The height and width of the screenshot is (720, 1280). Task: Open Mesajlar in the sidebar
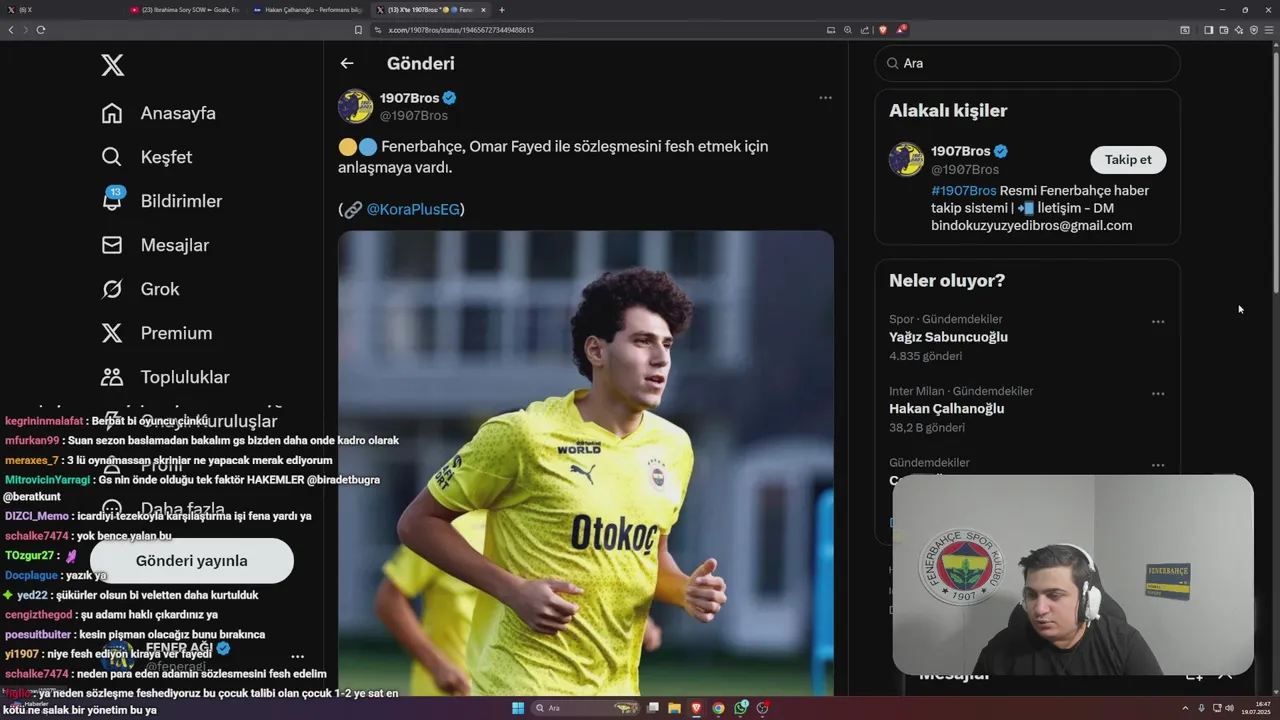[175, 245]
